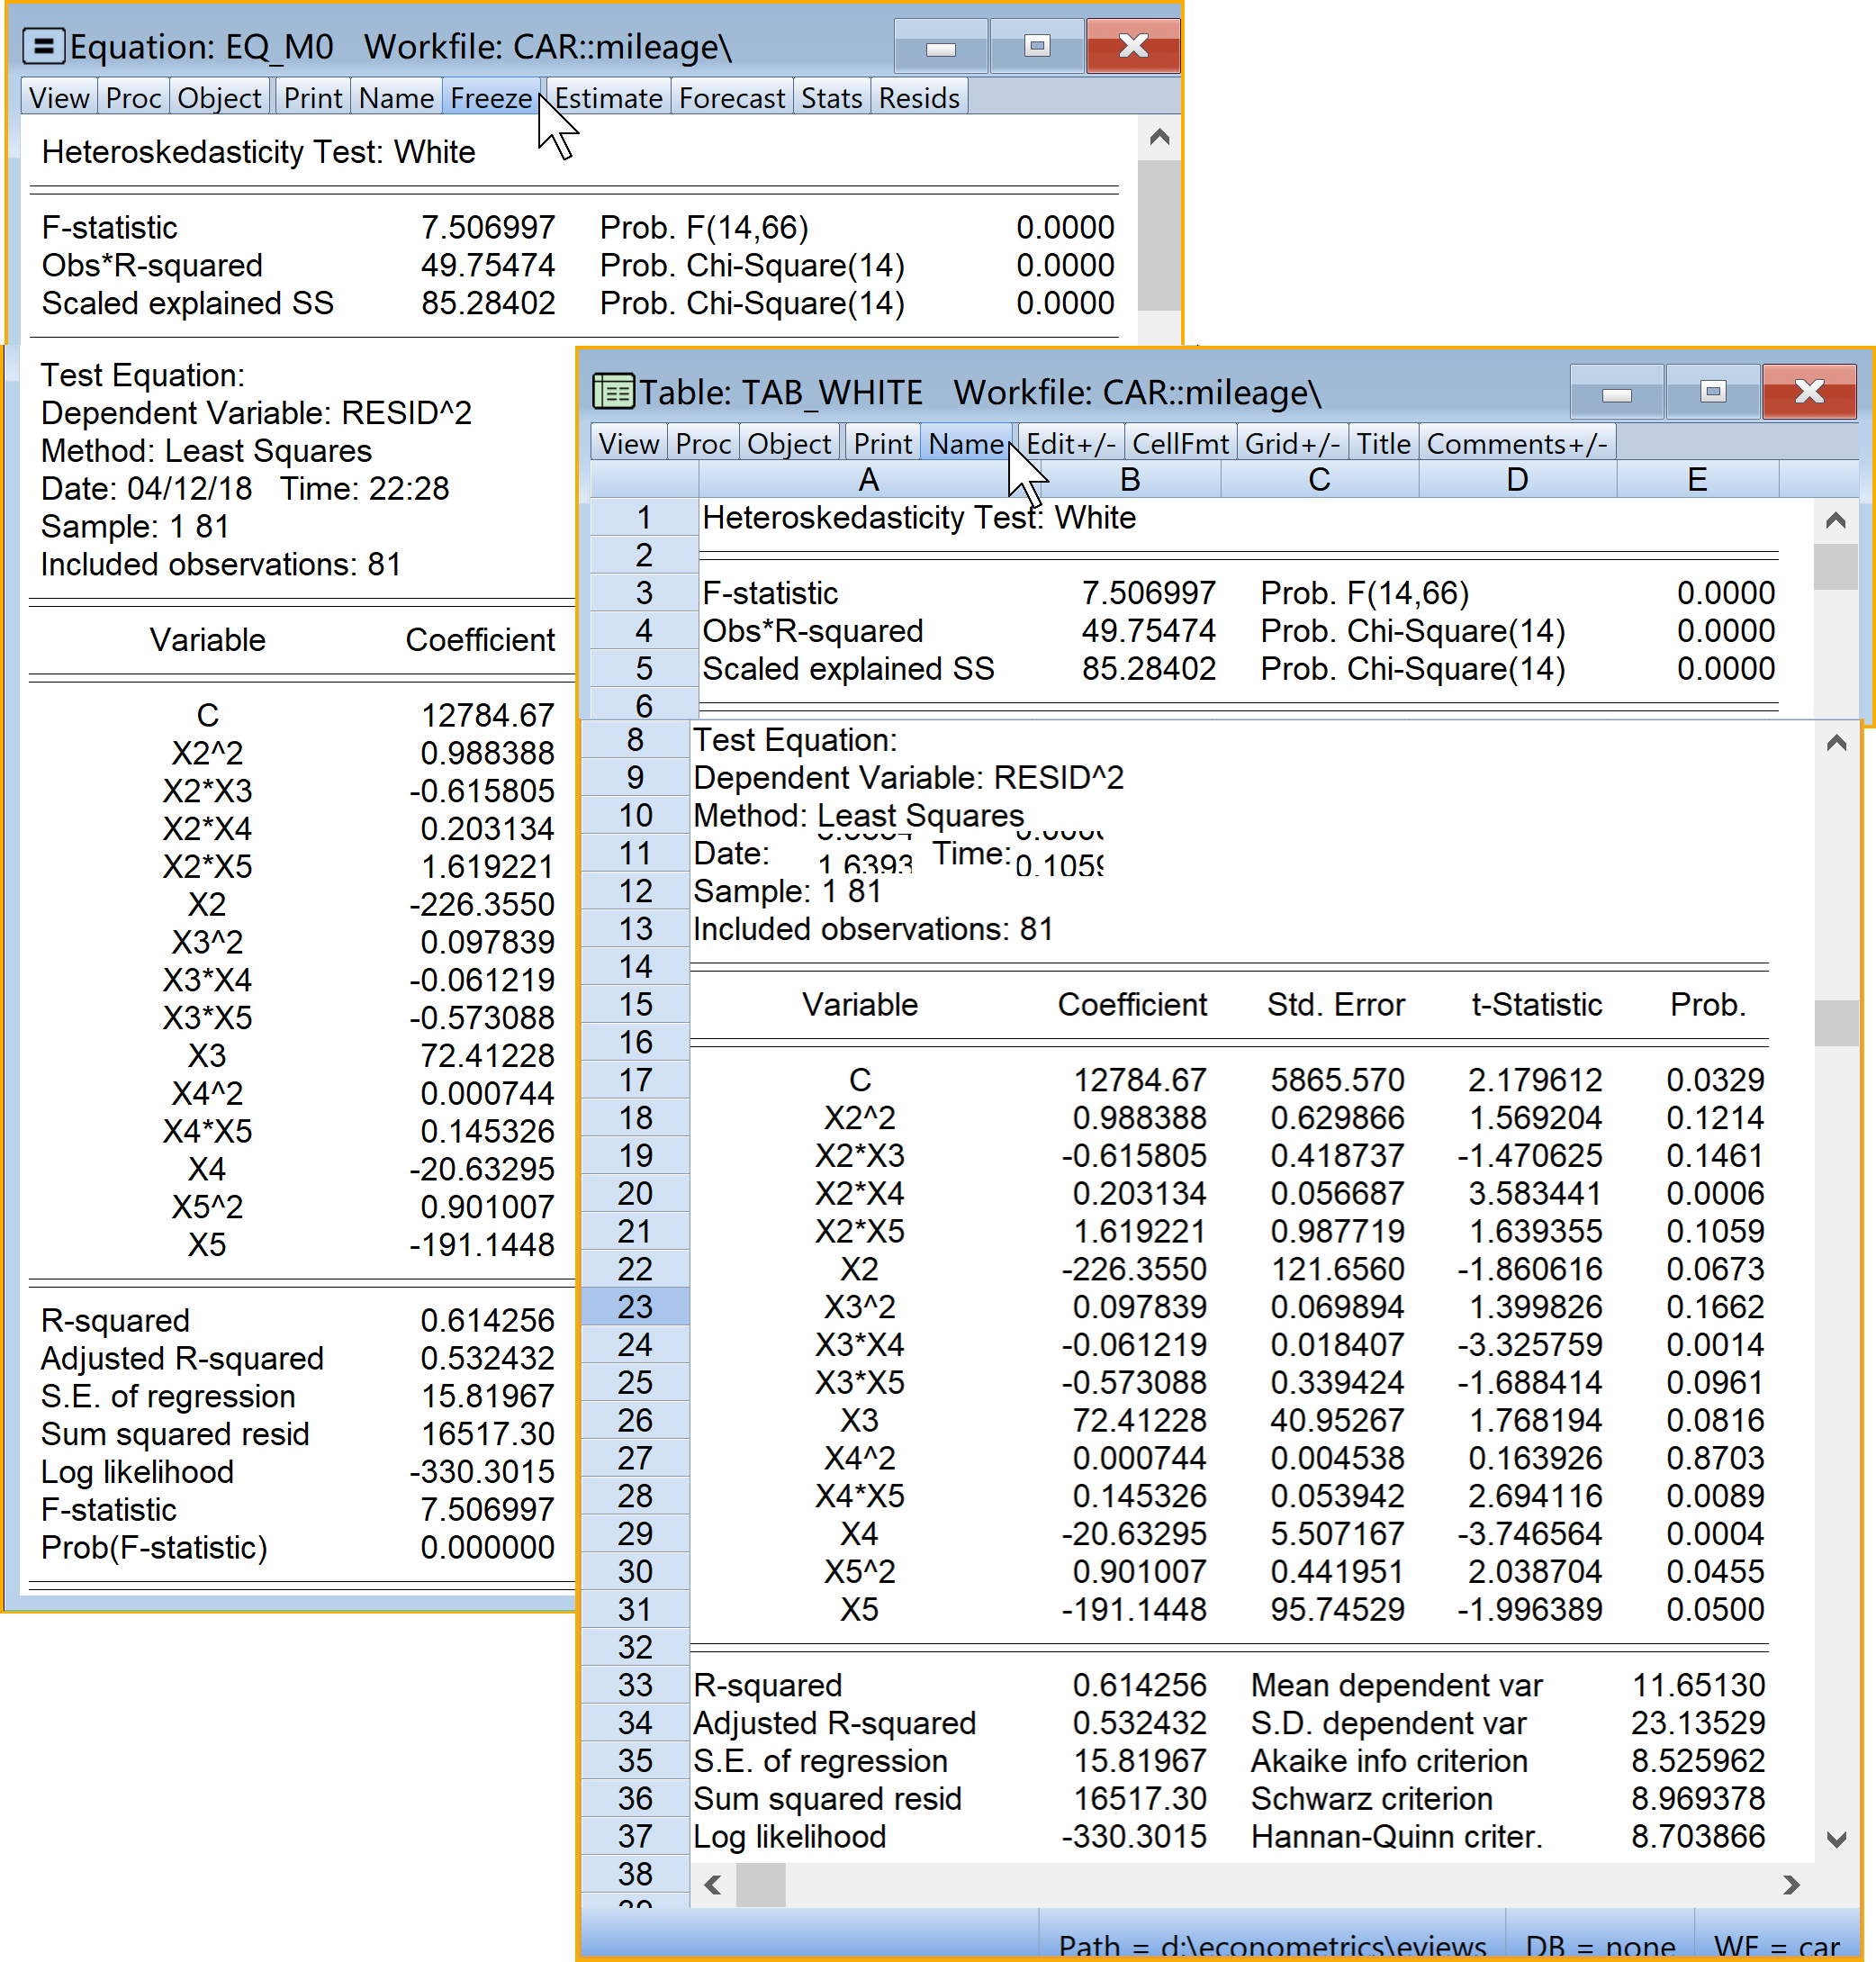
Task: Click the Equation EQ_M0 window icon
Action: [x=44, y=46]
